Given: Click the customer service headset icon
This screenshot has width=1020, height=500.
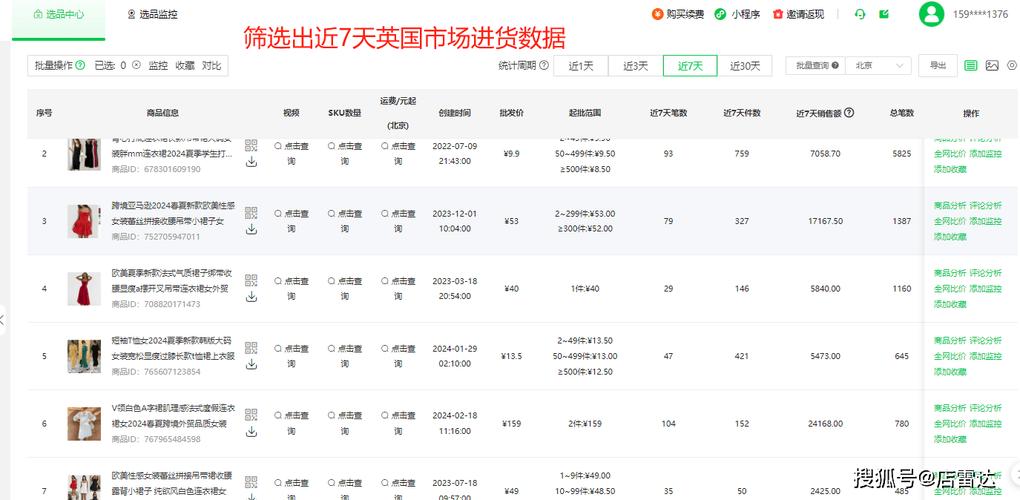Looking at the screenshot, I should (x=860, y=14).
